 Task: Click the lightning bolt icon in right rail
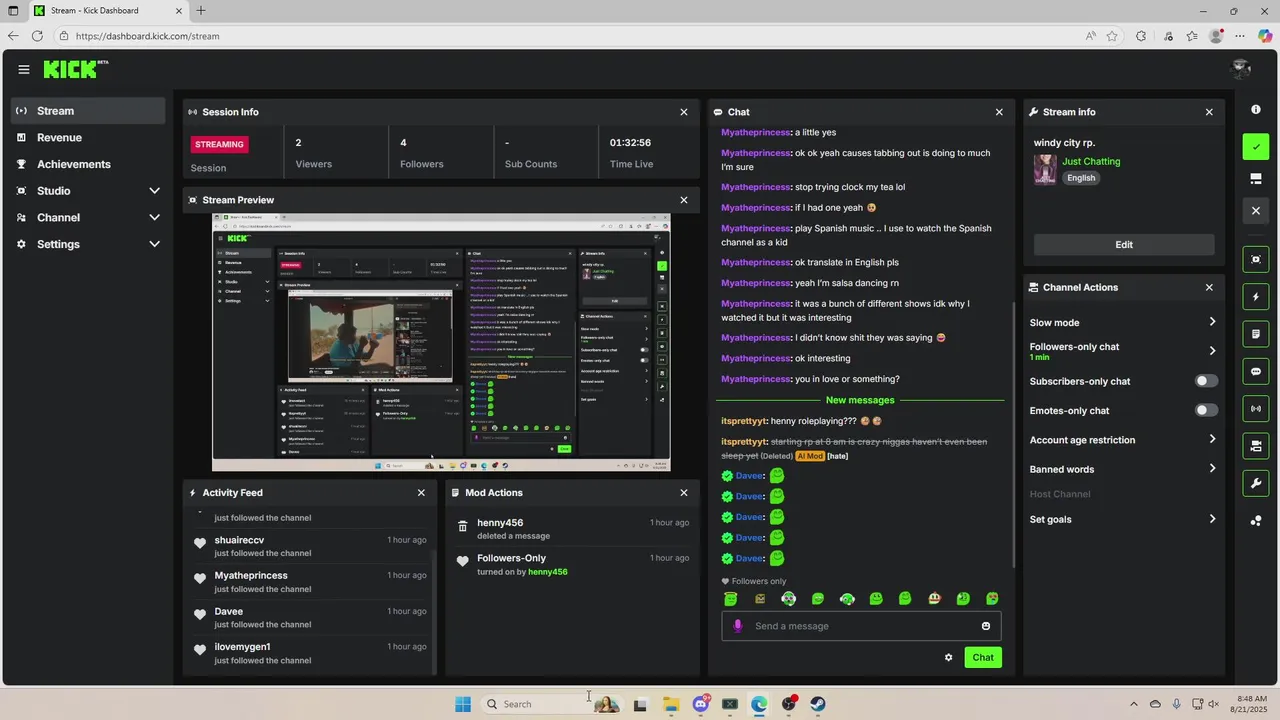1256,297
